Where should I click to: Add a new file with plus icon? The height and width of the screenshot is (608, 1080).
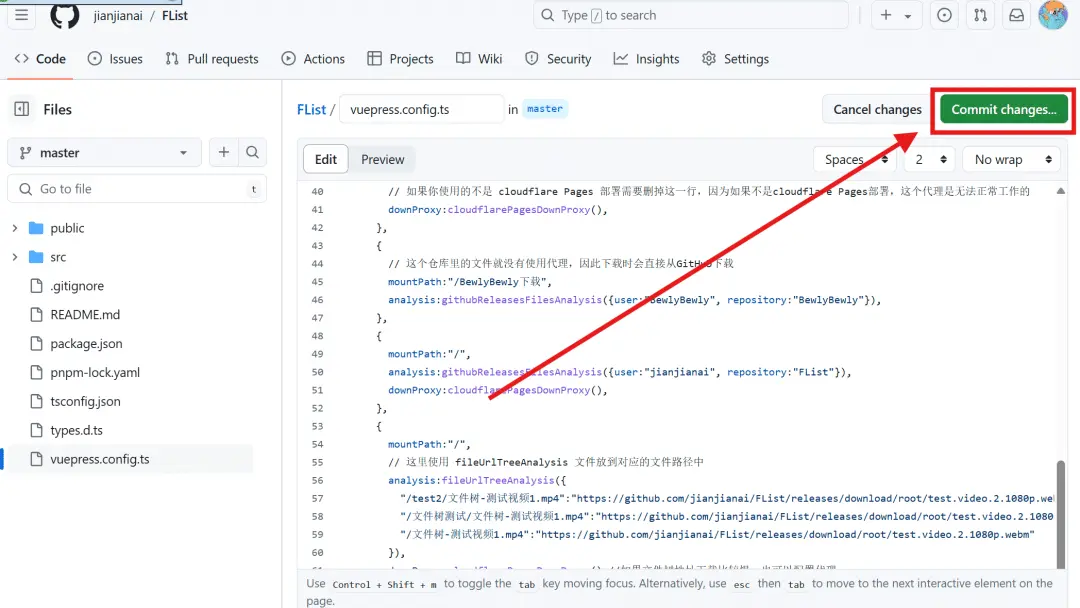point(224,152)
